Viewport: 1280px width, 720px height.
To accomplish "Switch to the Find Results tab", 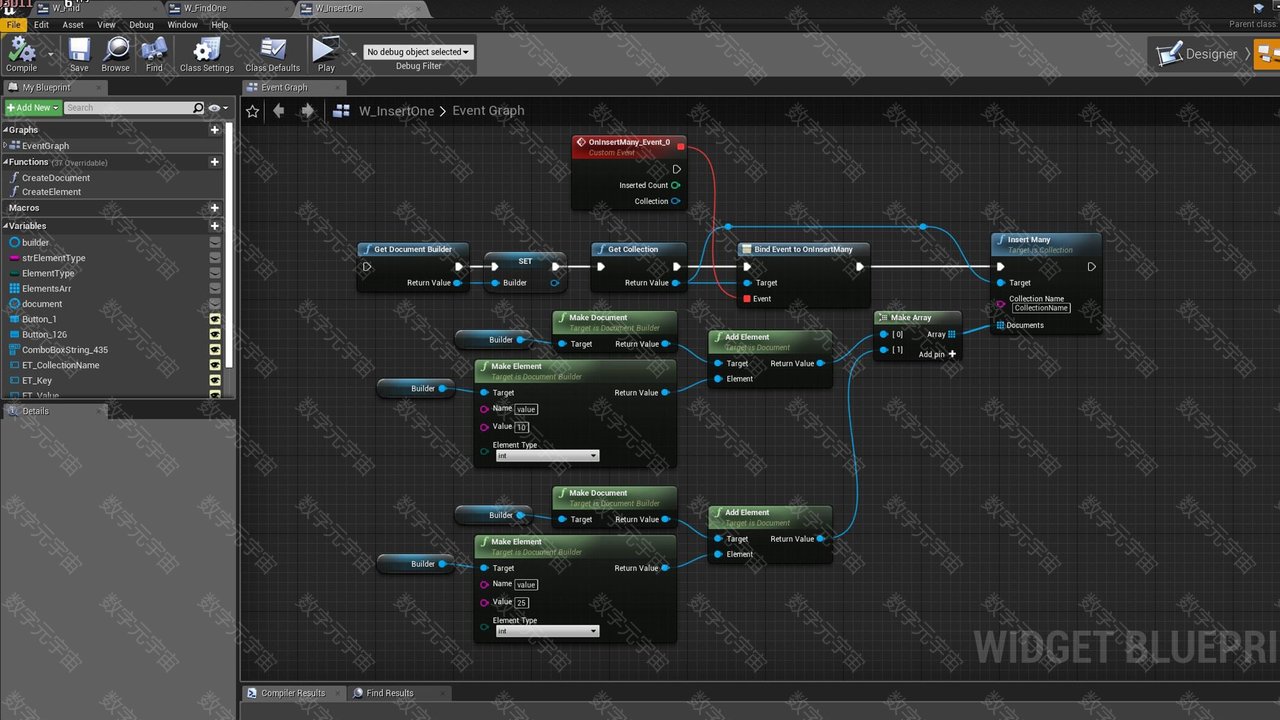I will pos(389,693).
